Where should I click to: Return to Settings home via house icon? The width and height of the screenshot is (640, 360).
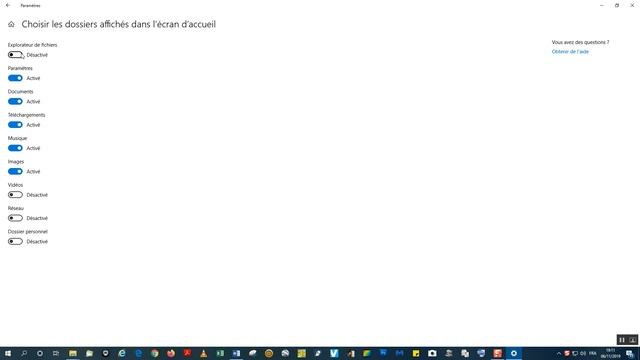(x=11, y=24)
